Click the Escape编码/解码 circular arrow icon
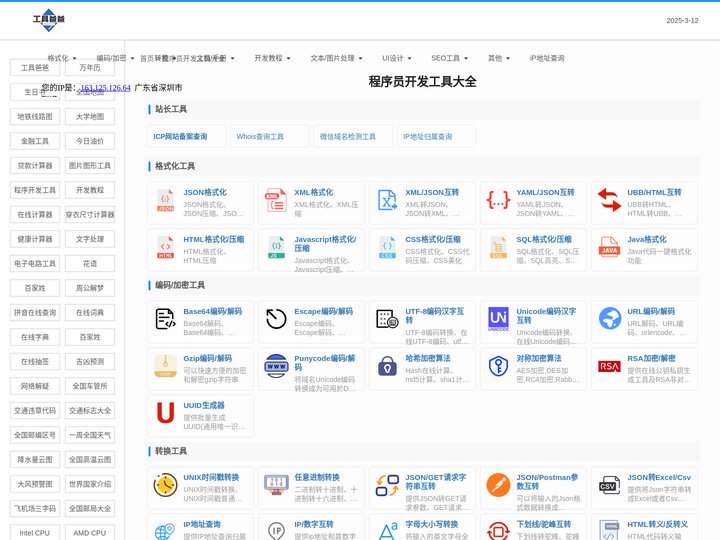Screen dimensions: 720x540 (276, 319)
